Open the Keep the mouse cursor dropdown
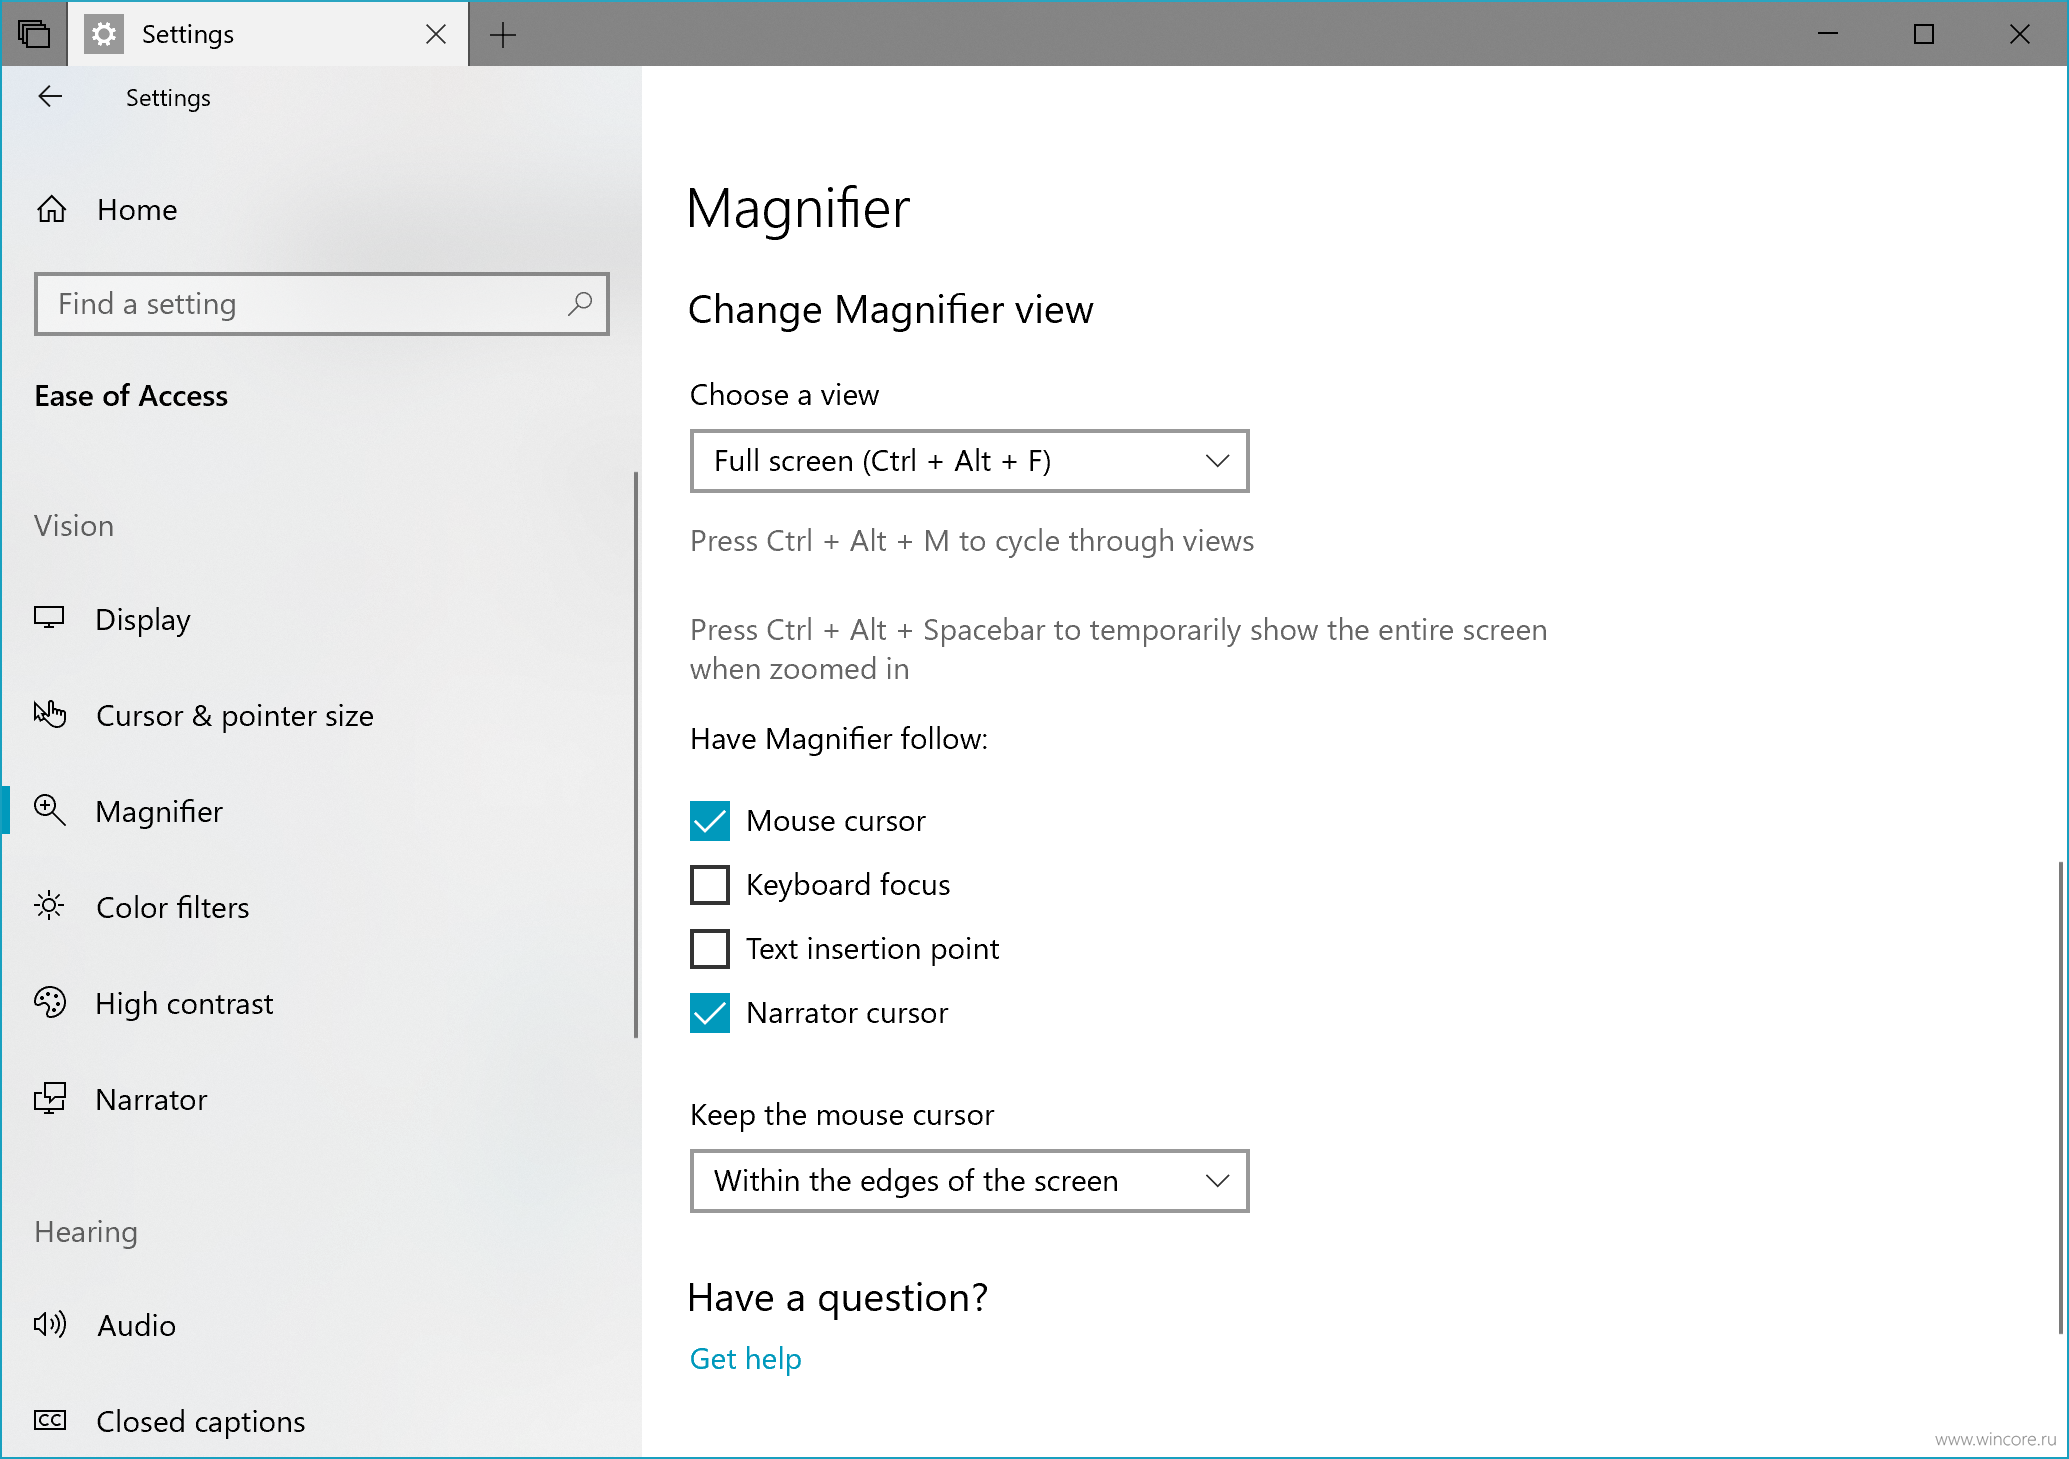The width and height of the screenshot is (2069, 1459). tap(969, 1181)
